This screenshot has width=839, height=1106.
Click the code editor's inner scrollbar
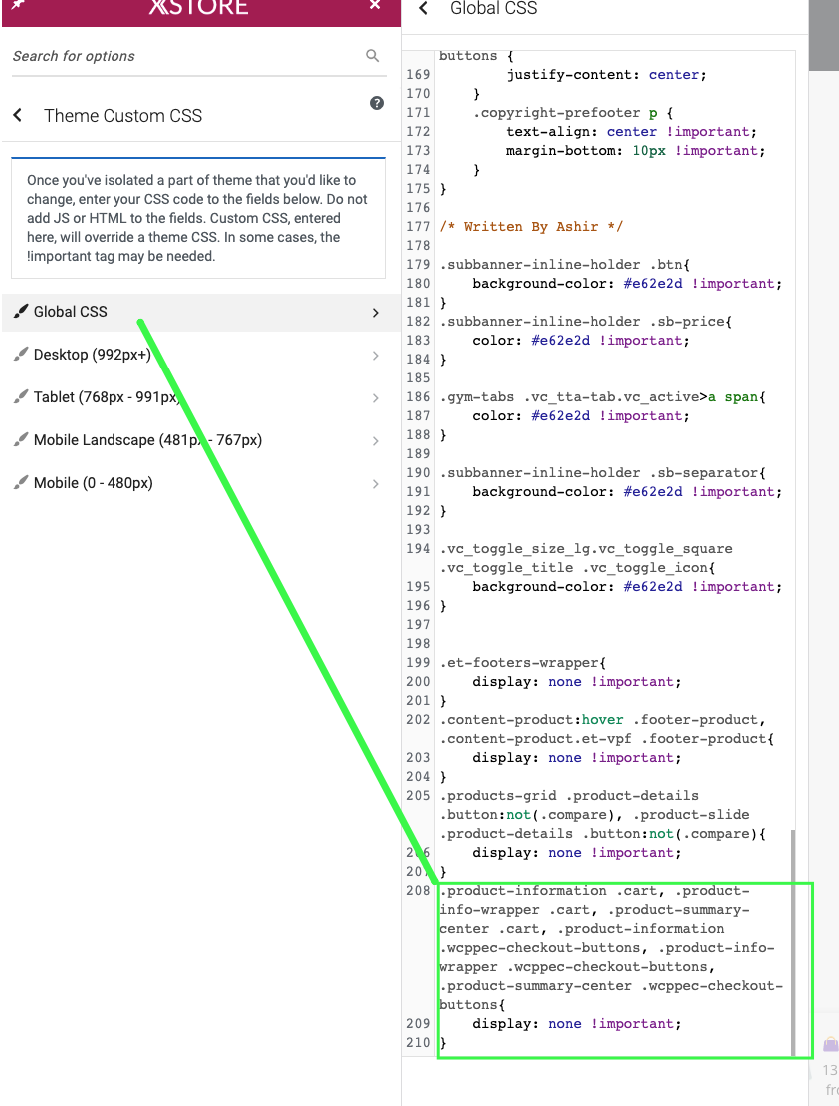793,942
